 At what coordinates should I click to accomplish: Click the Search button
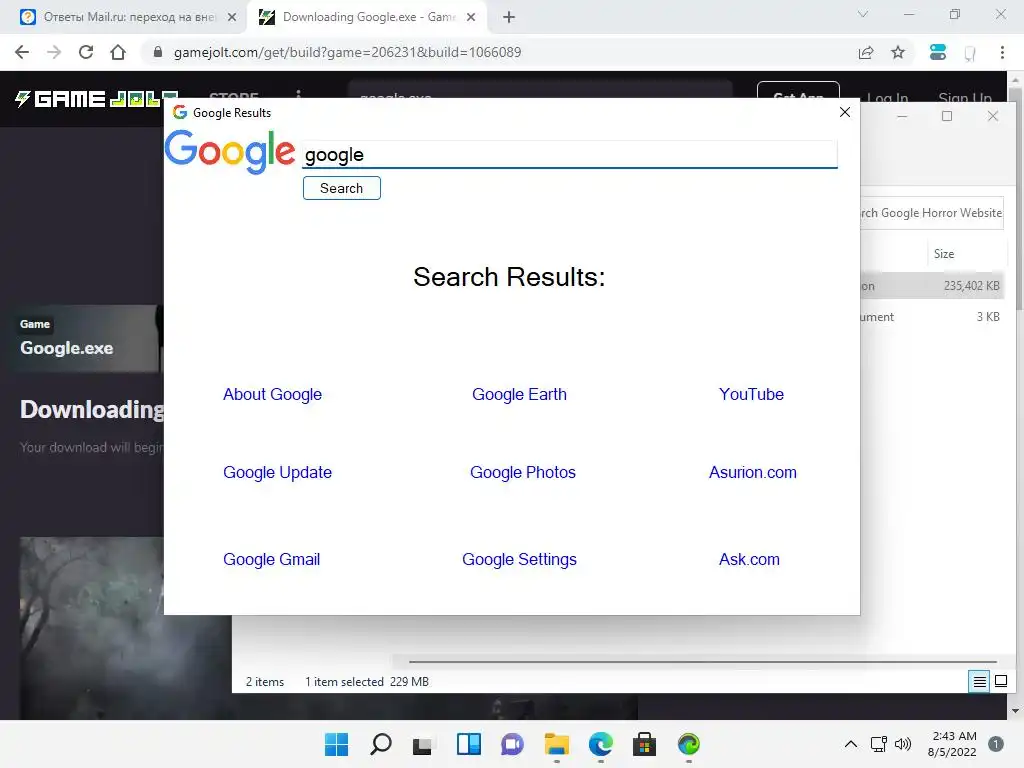pyautogui.click(x=342, y=188)
